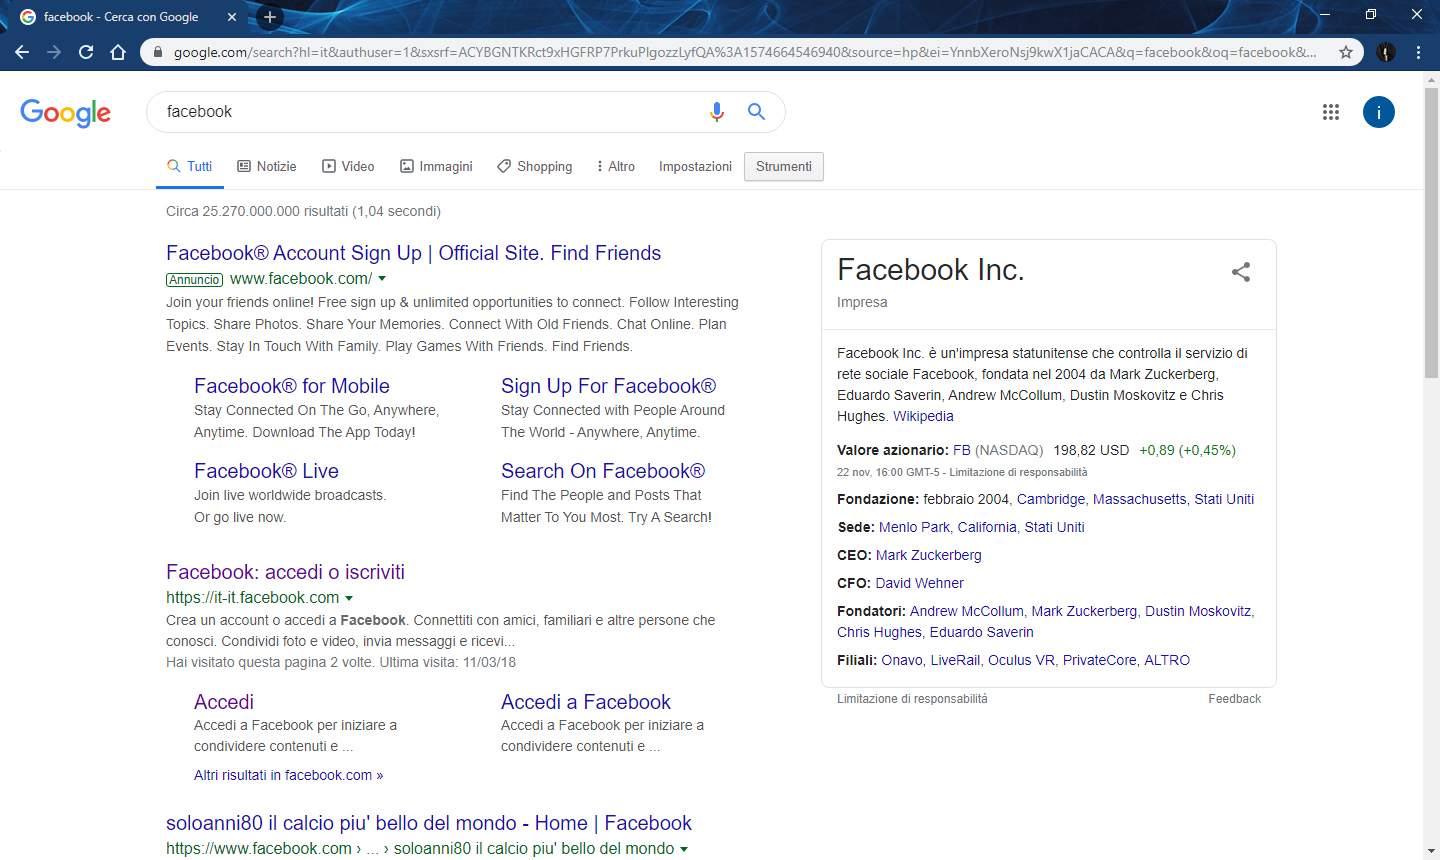1440x860 pixels.
Task: Click the address bar URL
Action: pyautogui.click(x=745, y=52)
